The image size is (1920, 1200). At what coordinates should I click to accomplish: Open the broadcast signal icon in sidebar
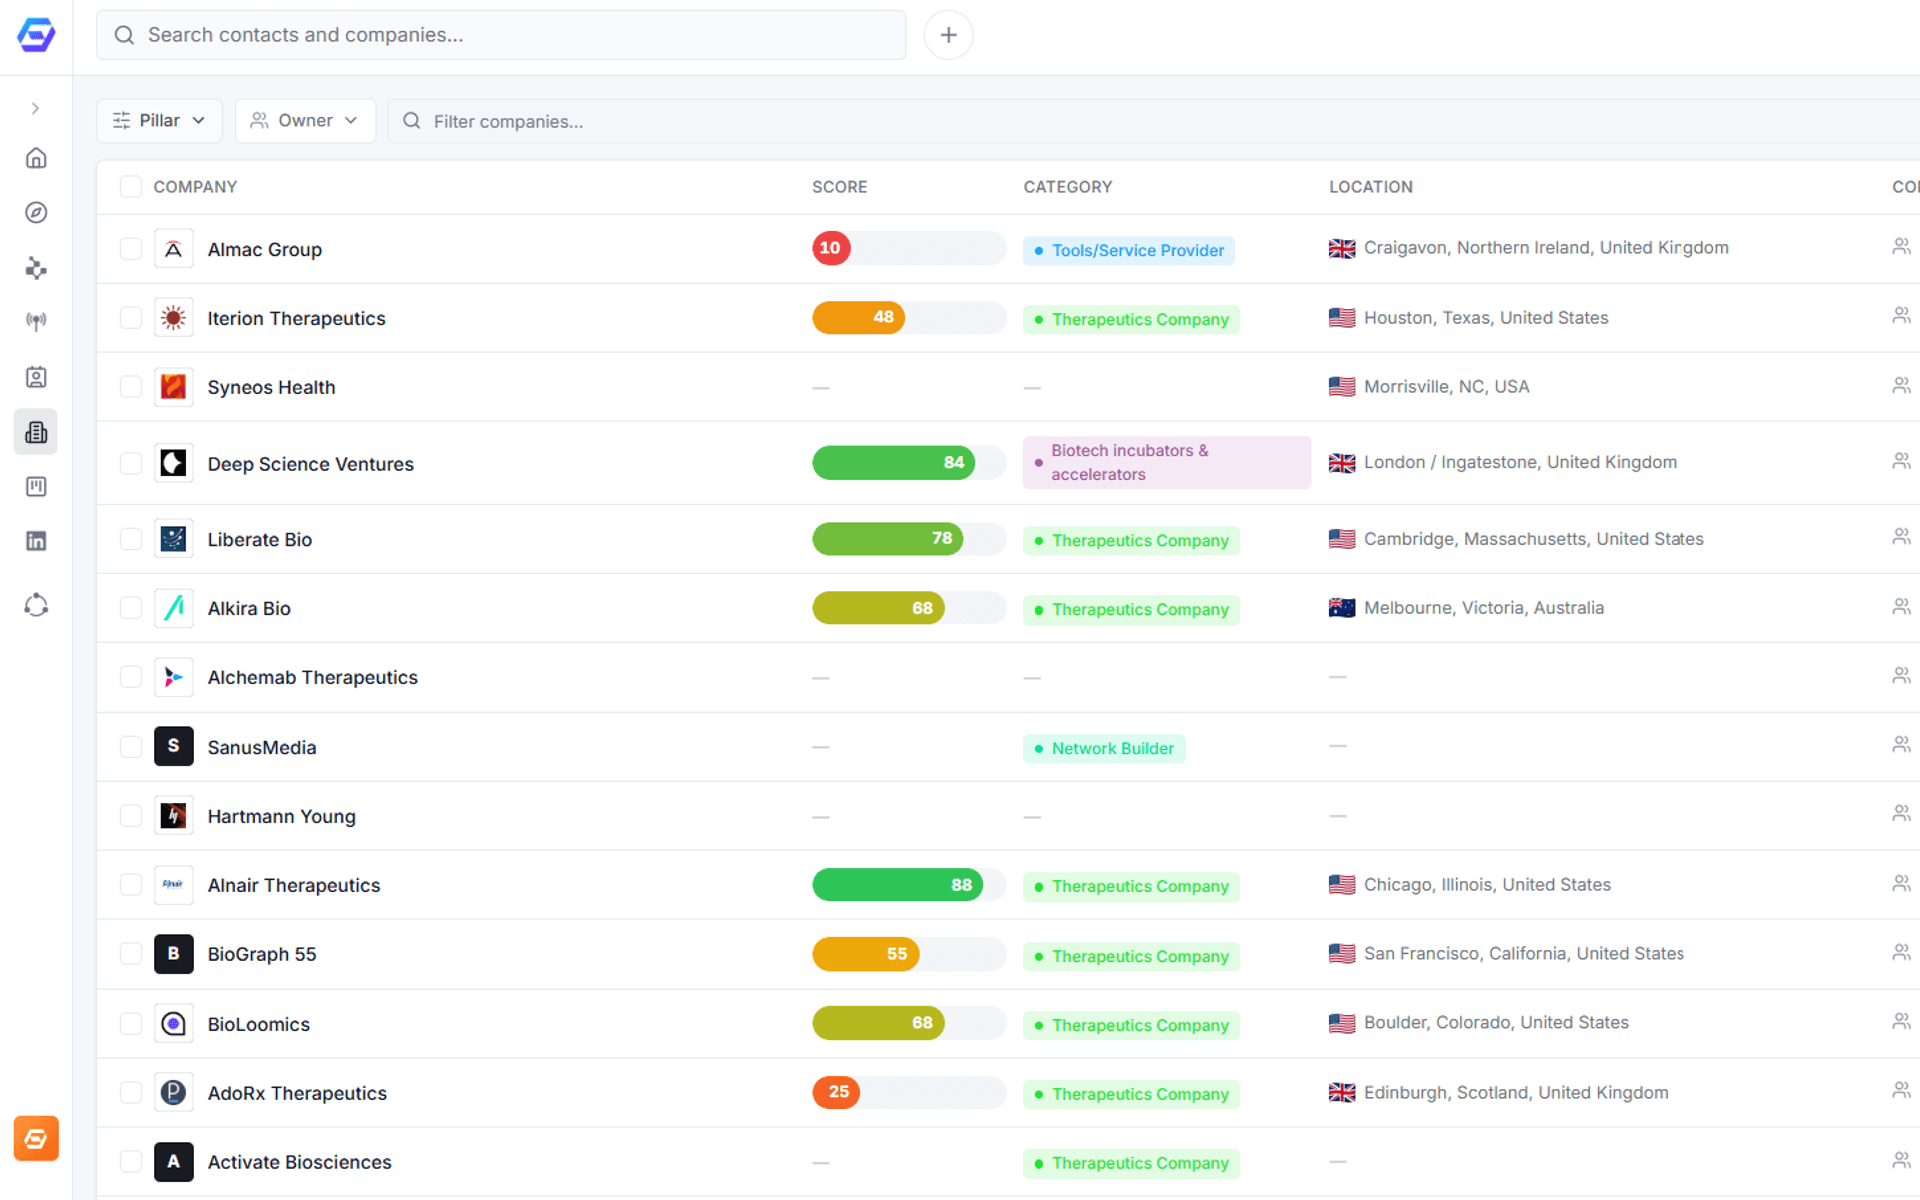pyautogui.click(x=36, y=322)
